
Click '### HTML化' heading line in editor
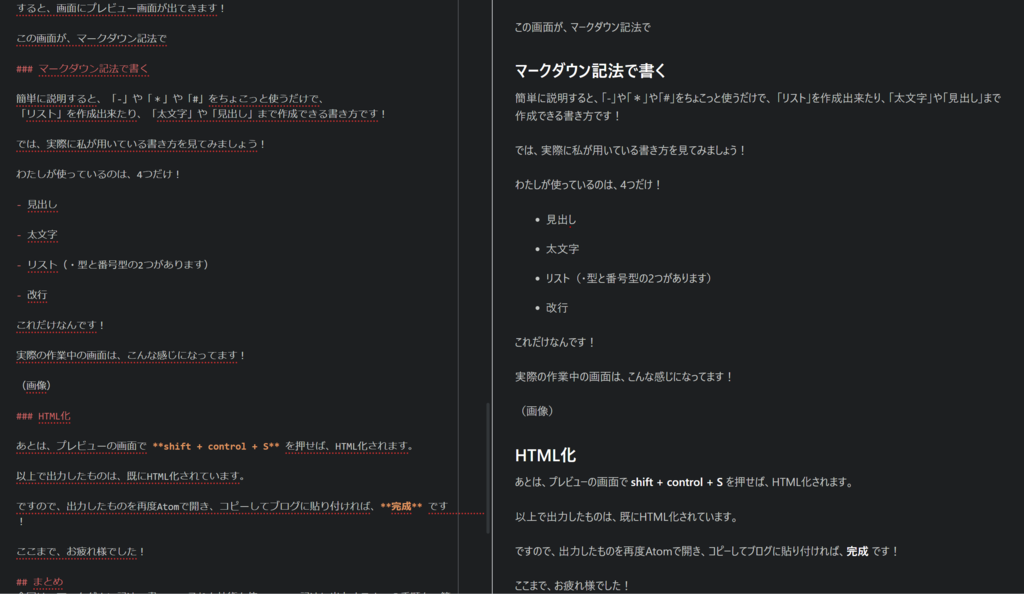click(43, 416)
